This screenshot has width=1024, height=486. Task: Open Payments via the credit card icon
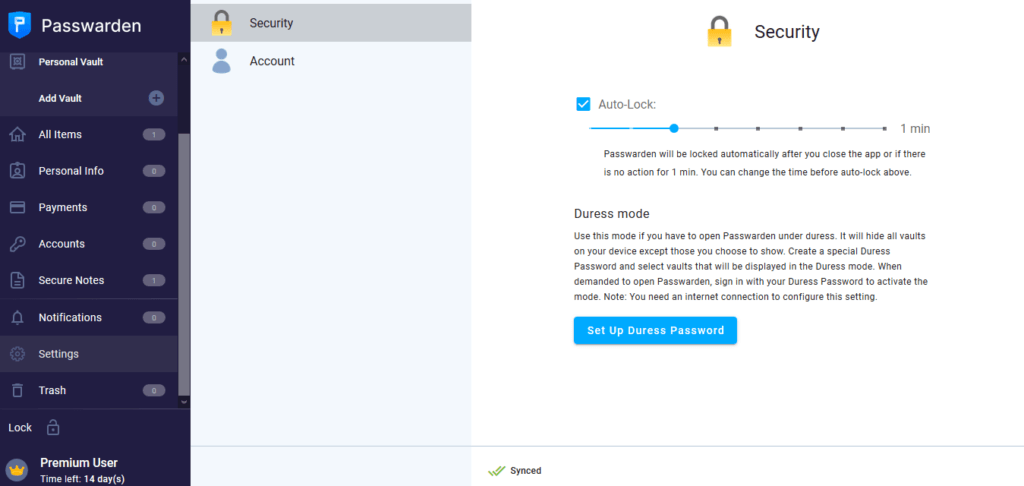[18, 208]
